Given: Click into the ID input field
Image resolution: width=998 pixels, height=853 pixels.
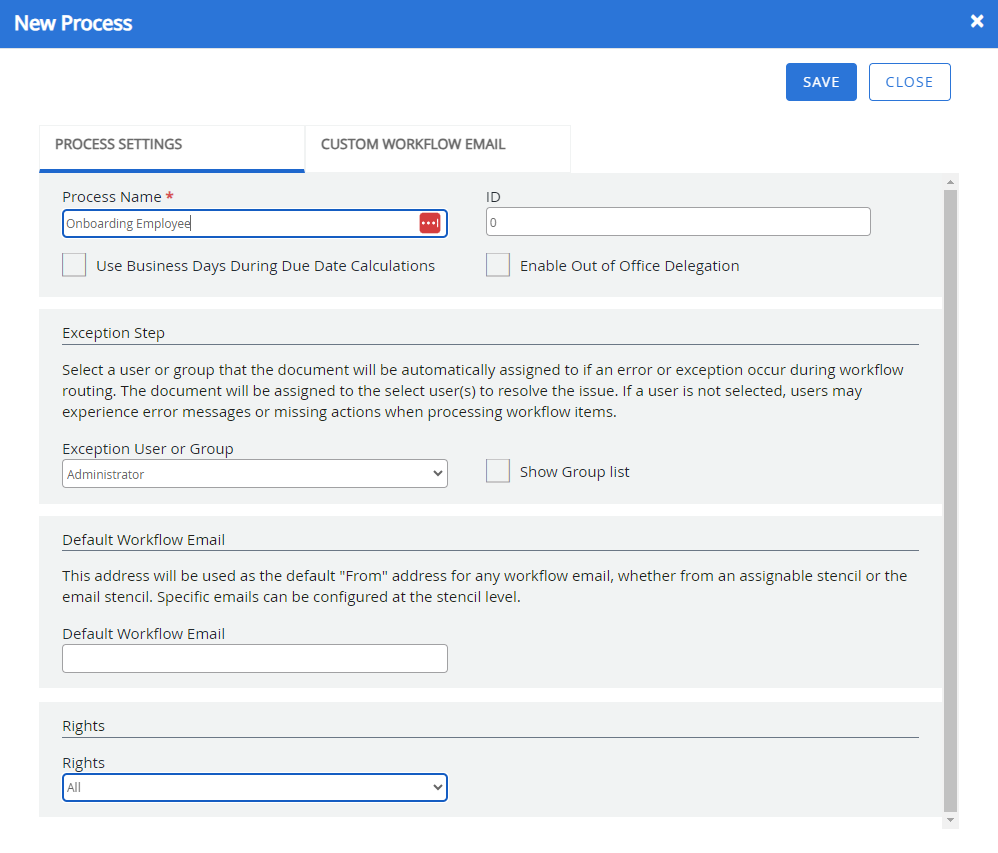Looking at the screenshot, I should pyautogui.click(x=677, y=222).
